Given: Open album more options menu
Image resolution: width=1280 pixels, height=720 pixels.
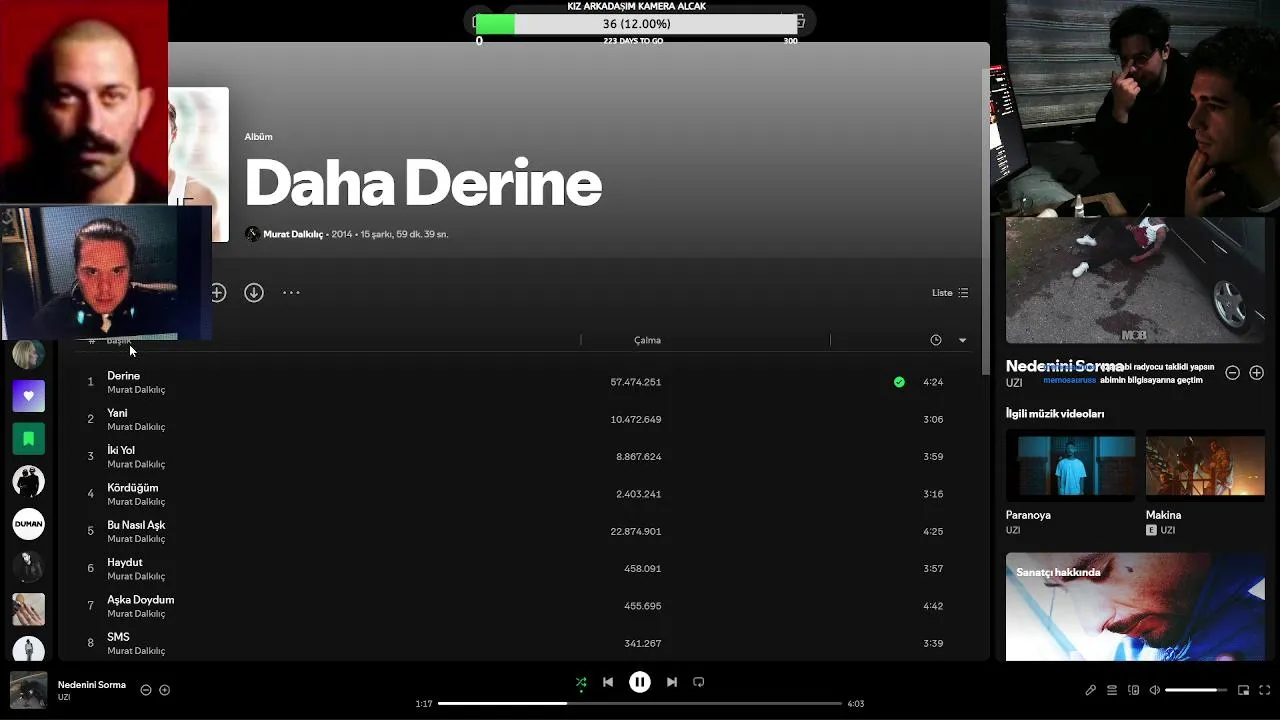Looking at the screenshot, I should click(291, 293).
